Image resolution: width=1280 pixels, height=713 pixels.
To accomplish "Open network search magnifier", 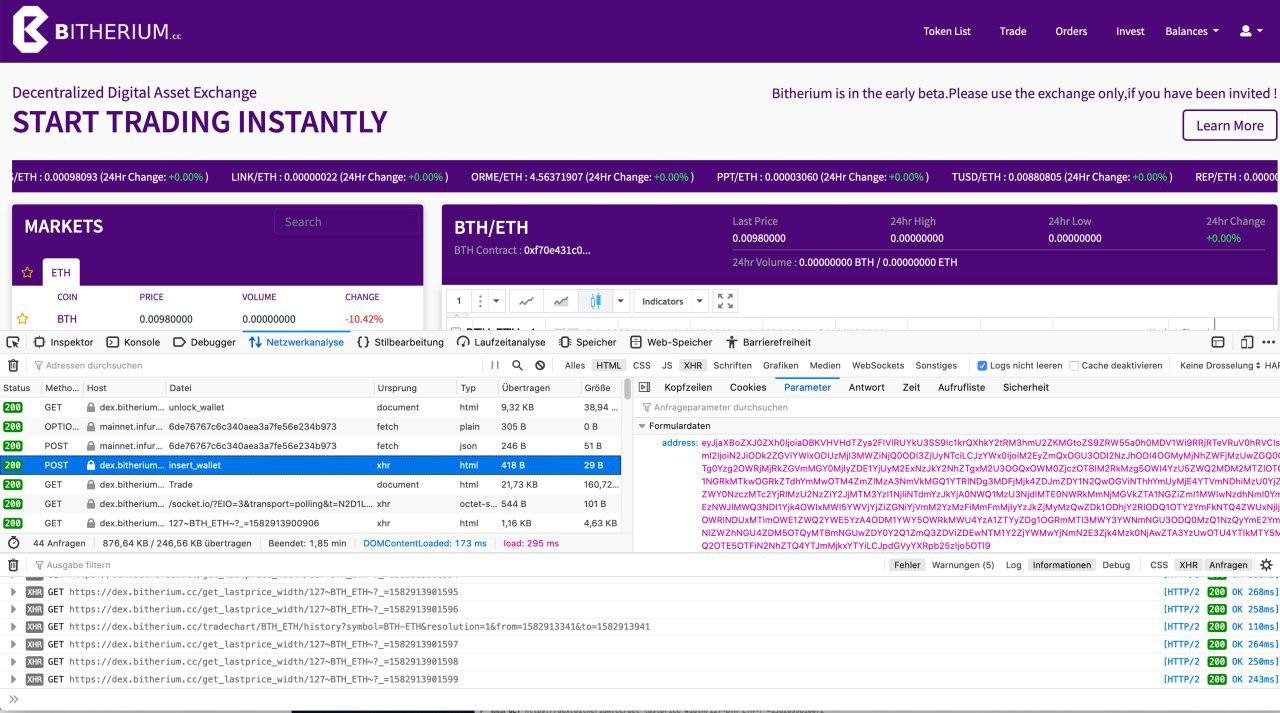I will coord(517,366).
